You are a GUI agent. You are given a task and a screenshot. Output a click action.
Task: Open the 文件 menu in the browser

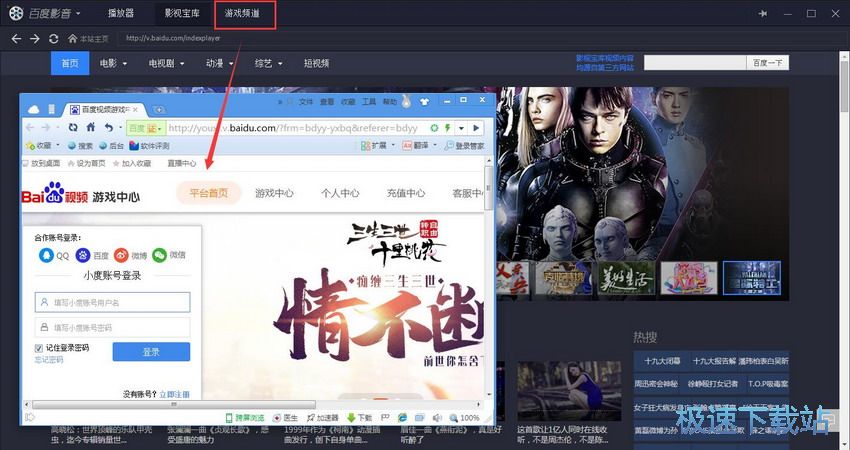click(x=306, y=101)
